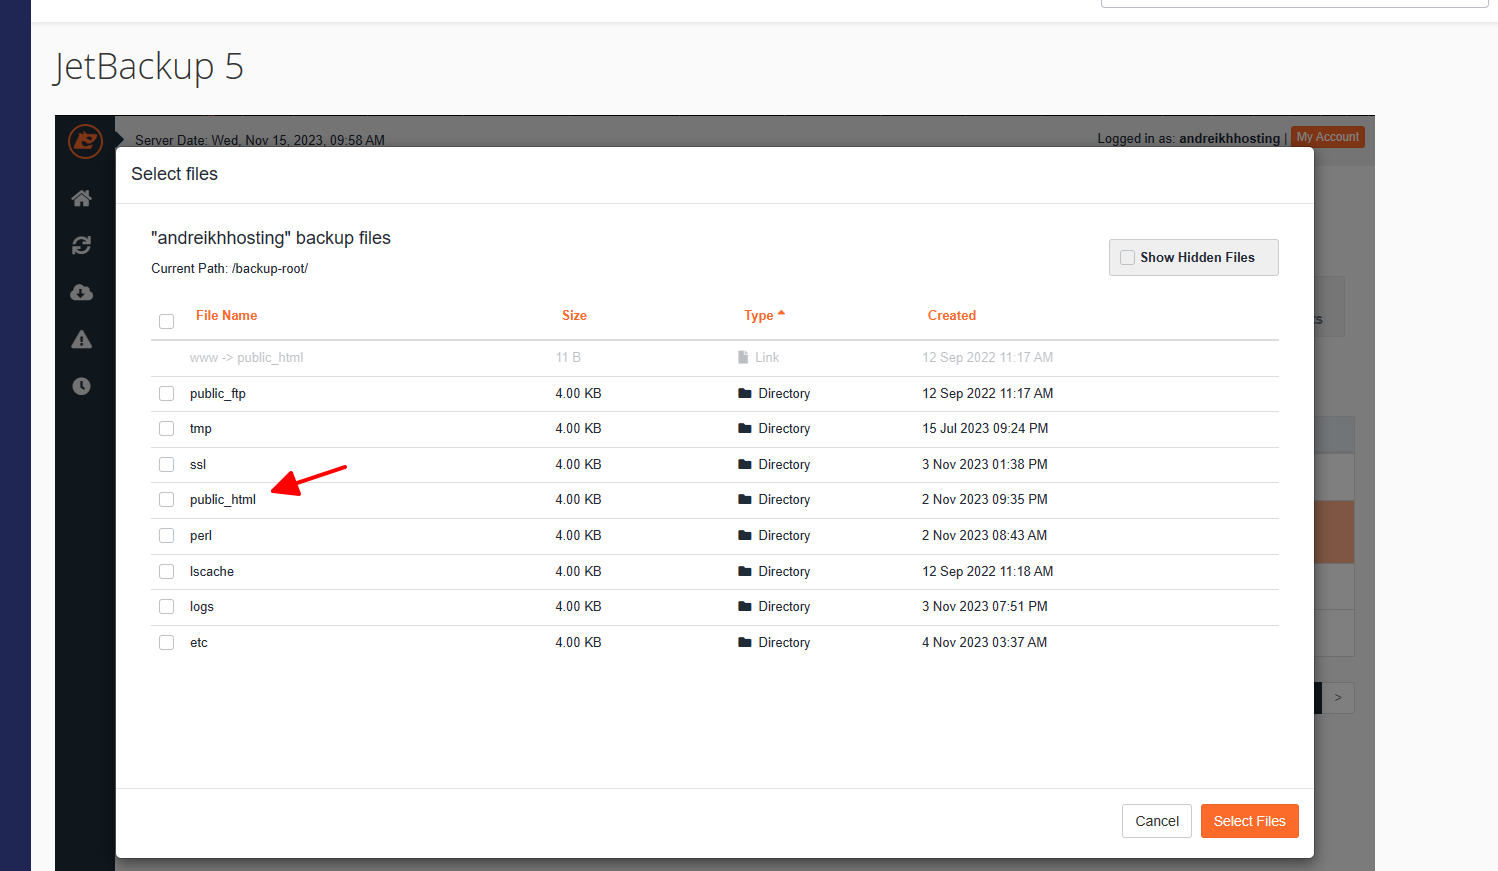Check the public_html checkbox
This screenshot has width=1498, height=871.
167,499
